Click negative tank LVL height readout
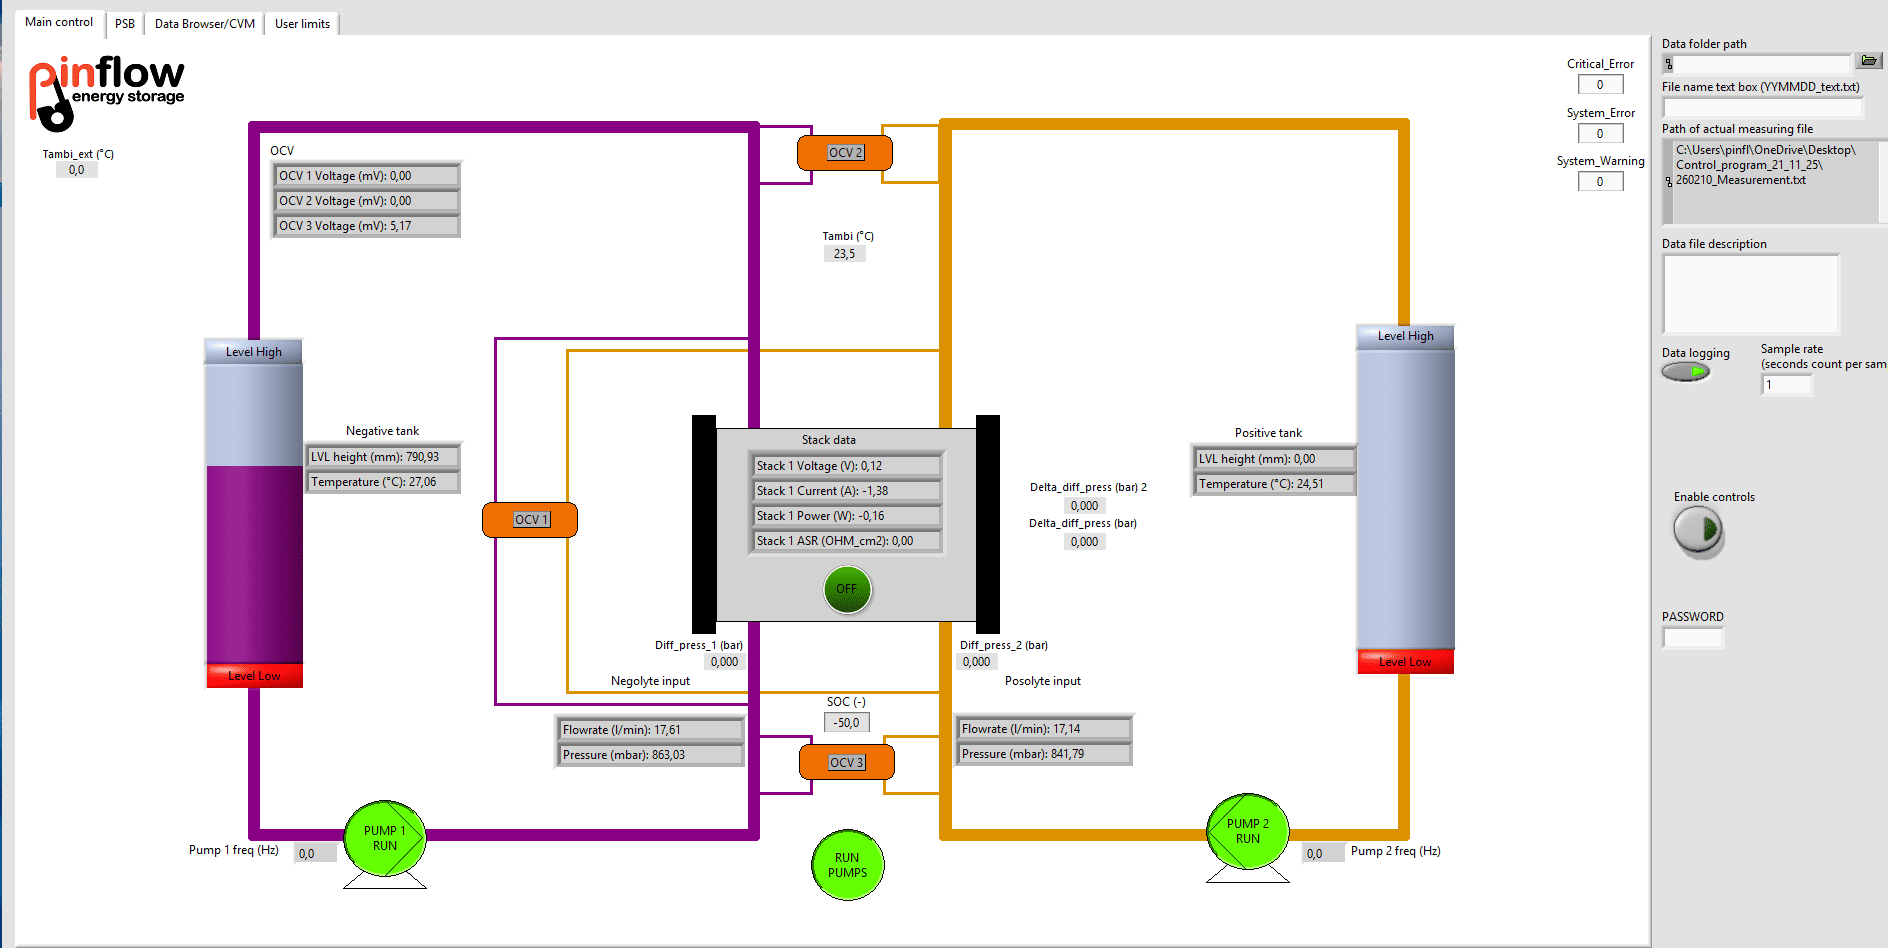Image resolution: width=1888 pixels, height=948 pixels. [384, 457]
